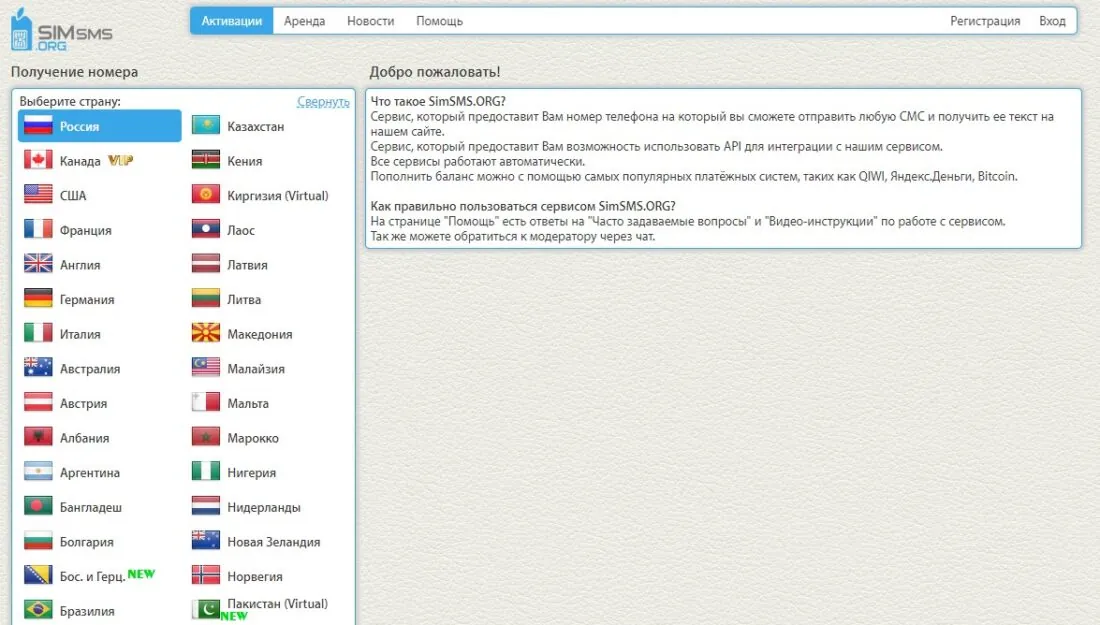The height and width of the screenshot is (625, 1100).
Task: Open the Помощь page
Action: (438, 20)
